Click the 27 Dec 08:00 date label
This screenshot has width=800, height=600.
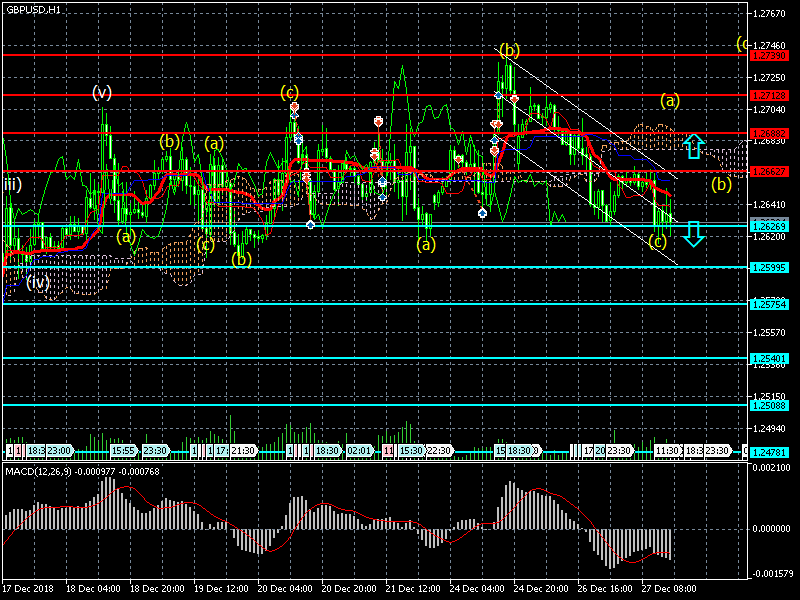[x=670, y=588]
